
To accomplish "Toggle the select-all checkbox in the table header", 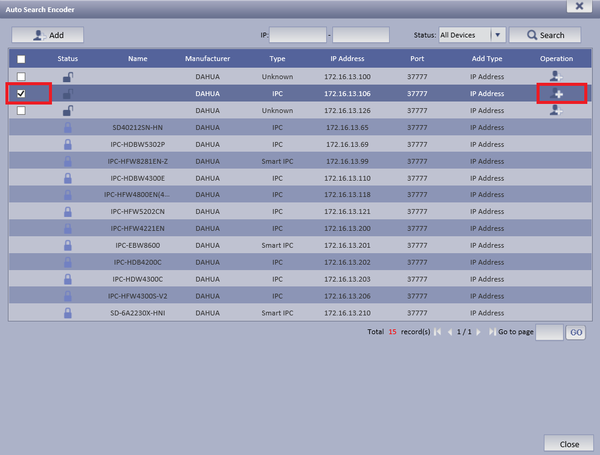I will [x=21, y=59].
